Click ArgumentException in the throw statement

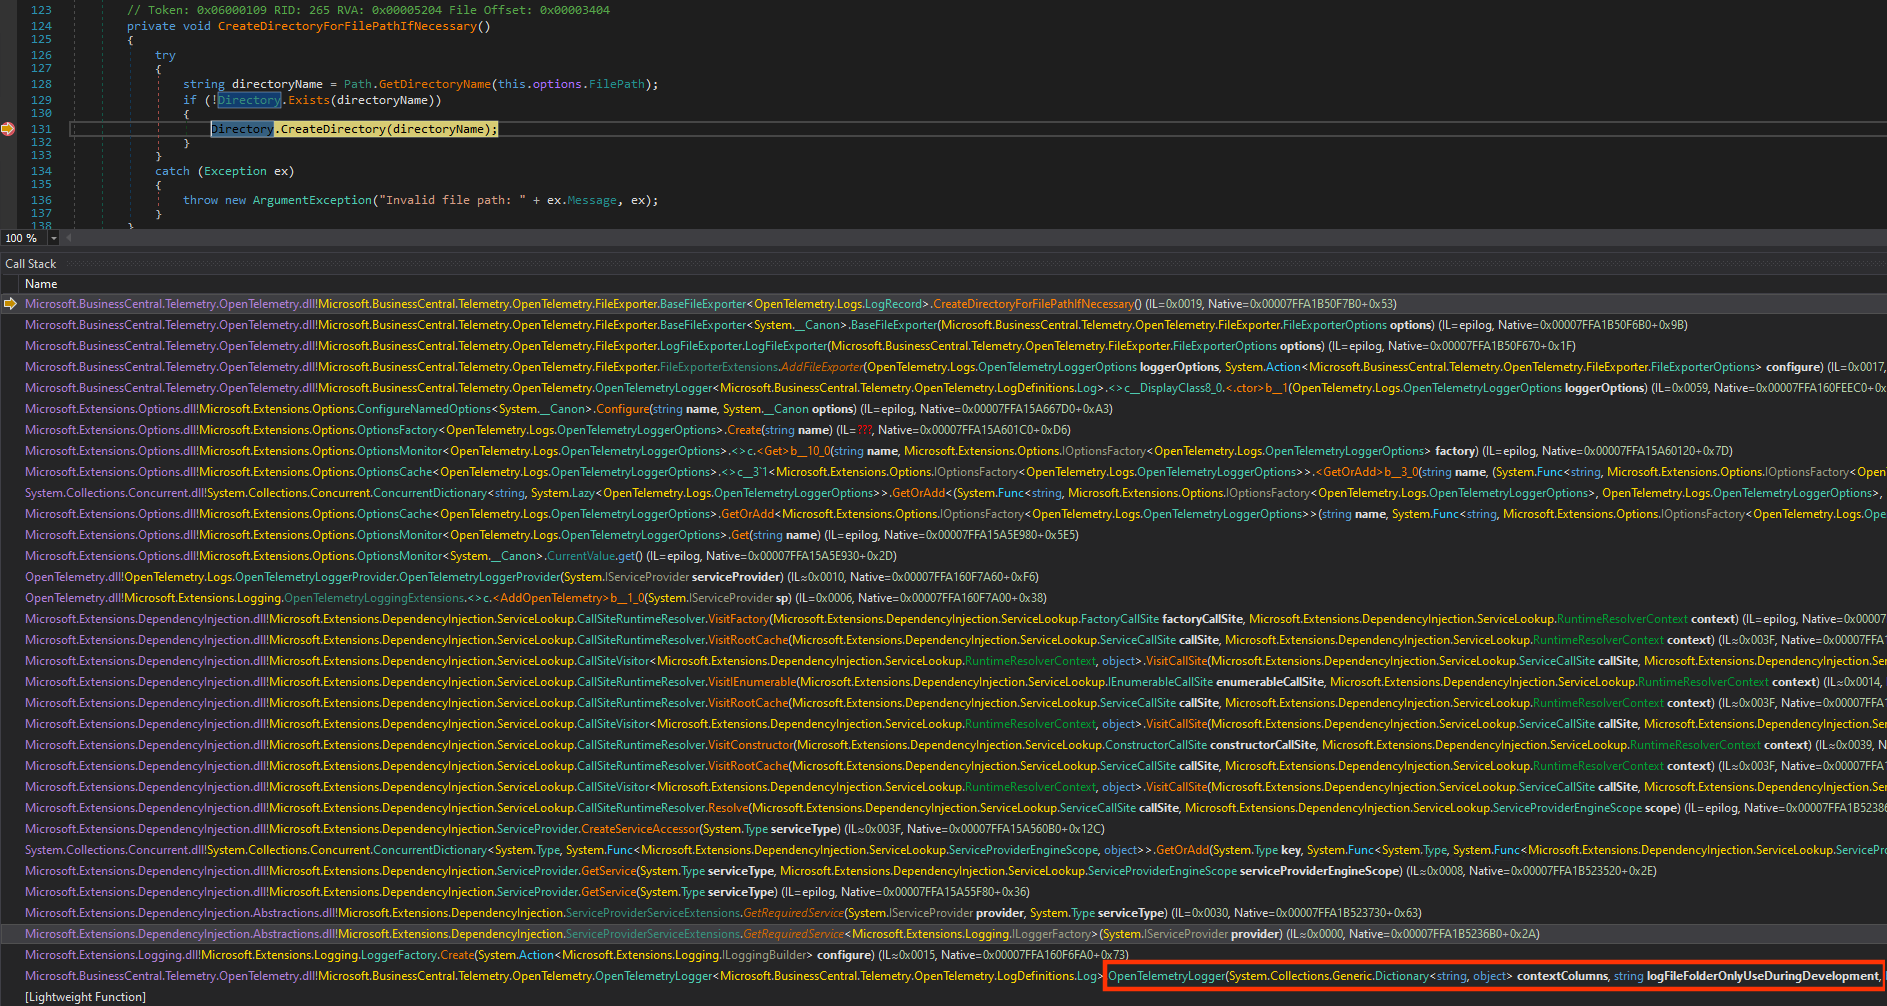click(312, 200)
